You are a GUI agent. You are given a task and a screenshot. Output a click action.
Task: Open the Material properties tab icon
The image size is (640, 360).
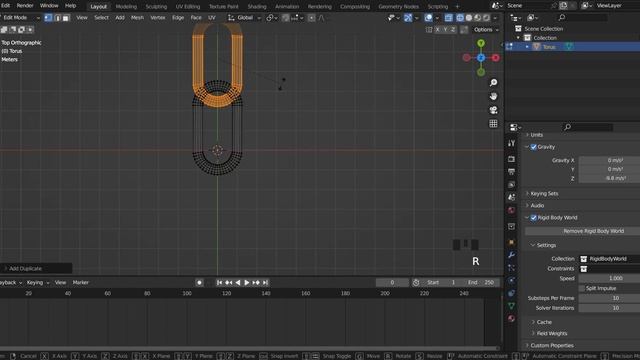511,318
